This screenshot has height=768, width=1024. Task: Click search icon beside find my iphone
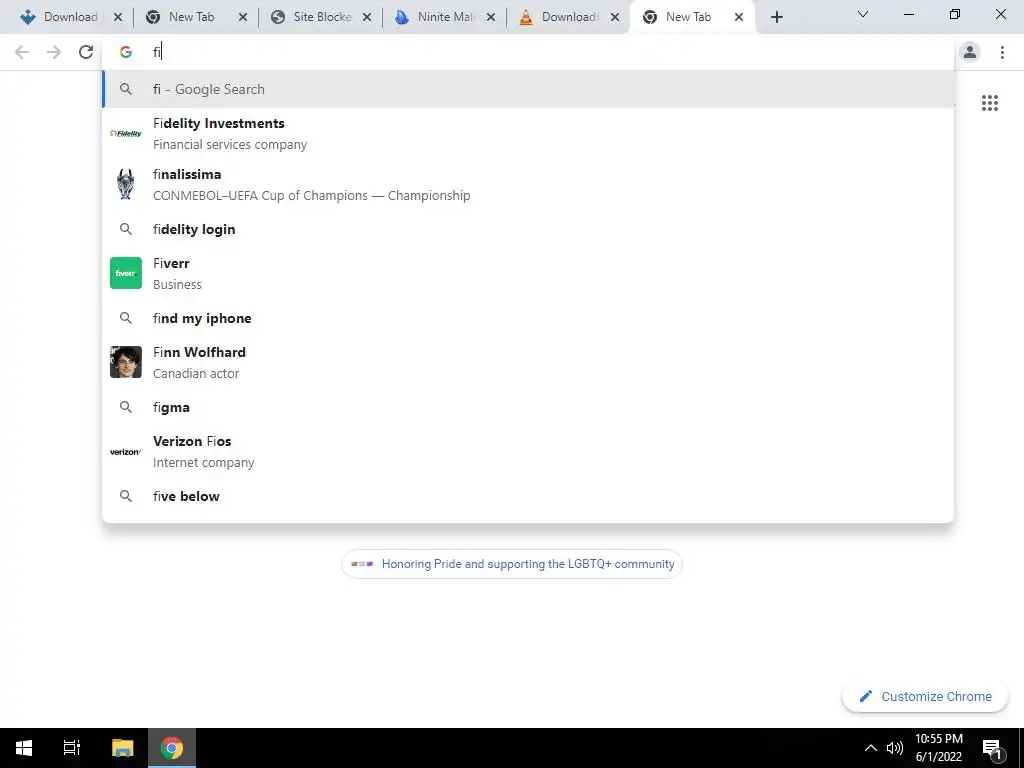[126, 318]
